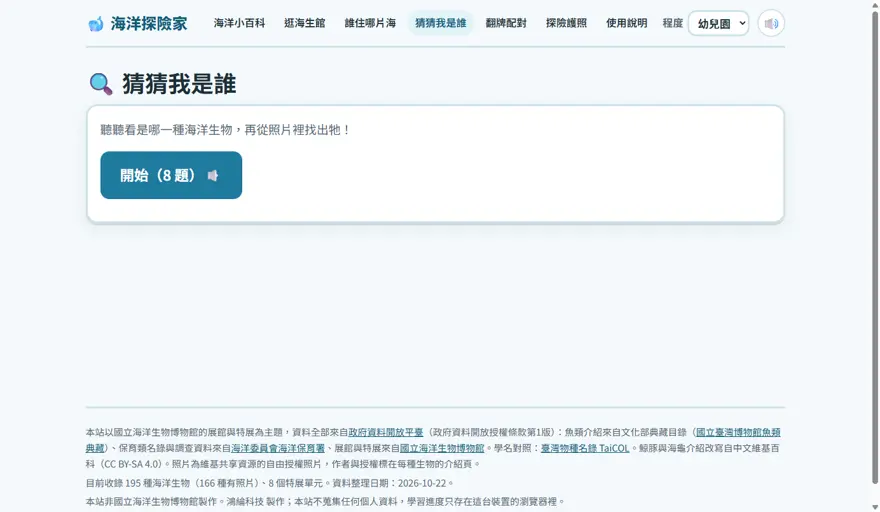Visit 國立海洋生物博物館 footer link
880x512 pixels.
[442, 448]
